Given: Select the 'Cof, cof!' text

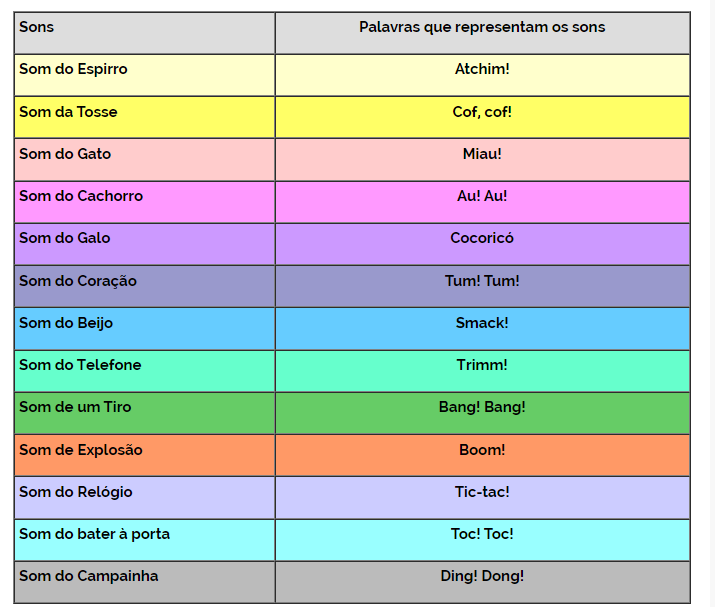Looking at the screenshot, I should pyautogui.click(x=482, y=112).
